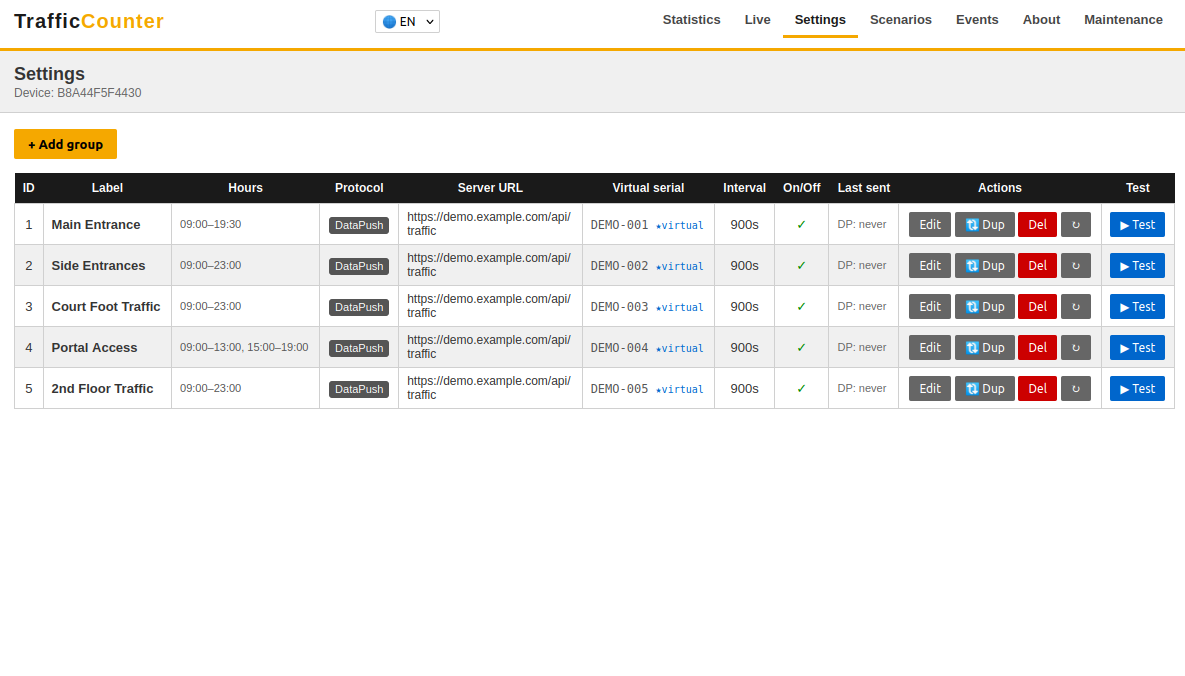Delete the Side Entrances group
Screen dimensions: 1185x676
click(1037, 265)
